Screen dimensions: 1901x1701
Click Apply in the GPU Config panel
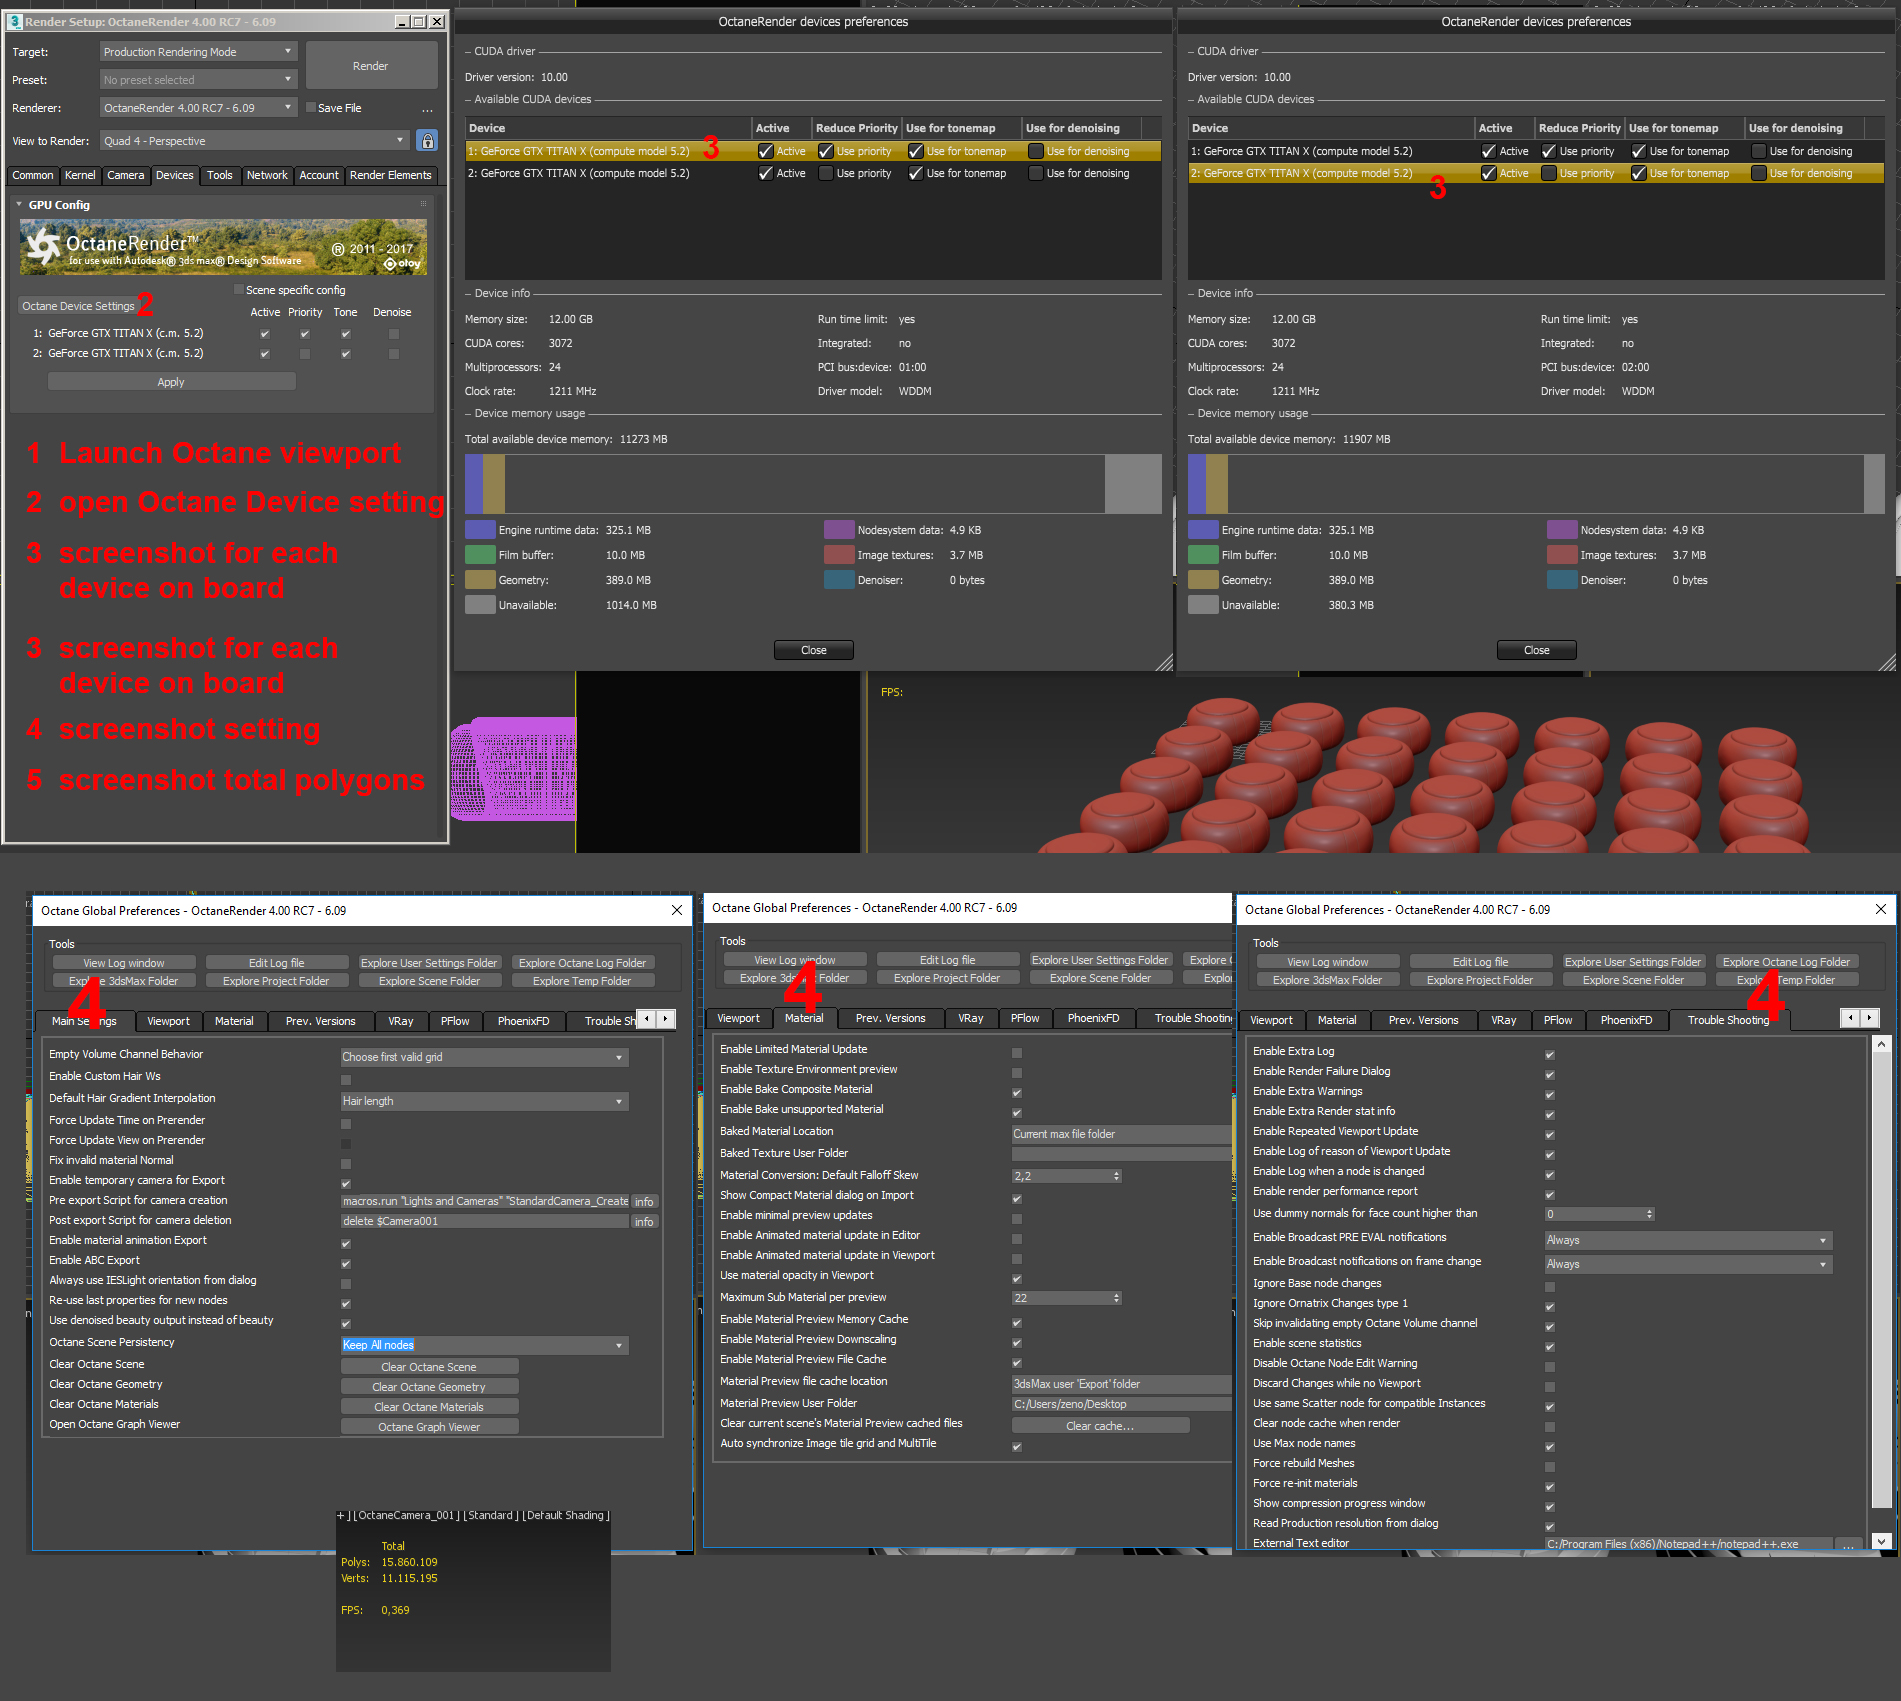pos(171,382)
